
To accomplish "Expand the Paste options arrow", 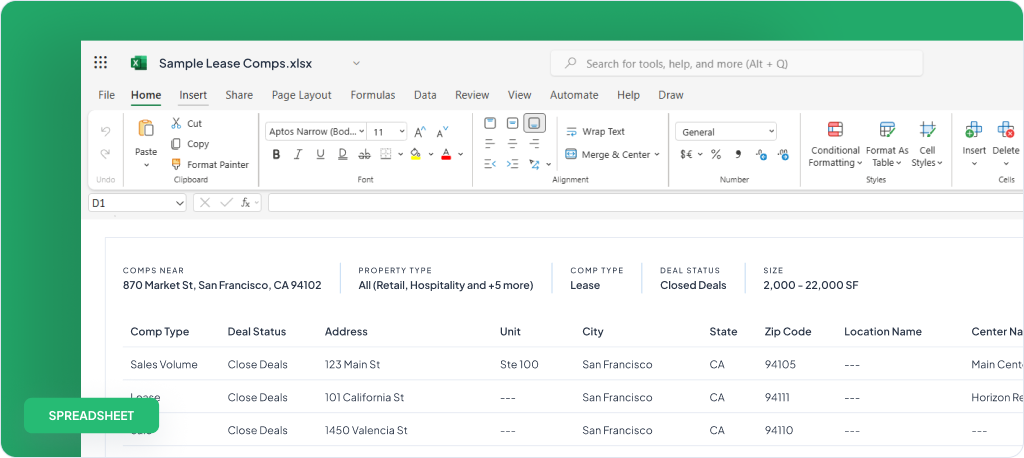I will tap(146, 165).
